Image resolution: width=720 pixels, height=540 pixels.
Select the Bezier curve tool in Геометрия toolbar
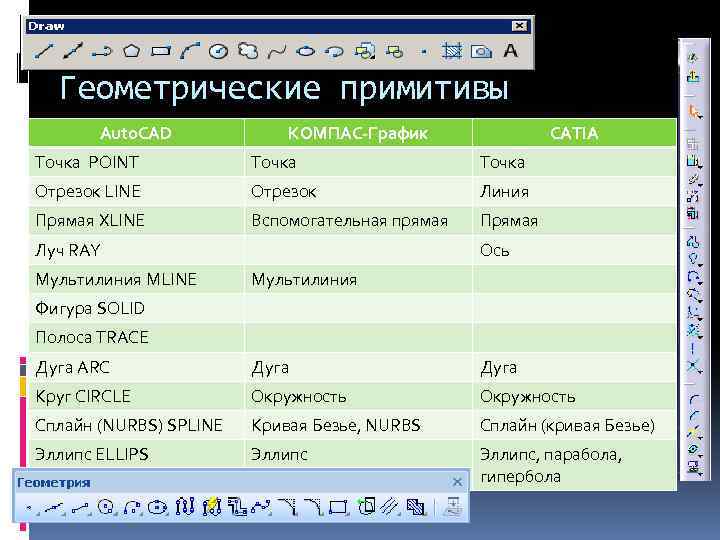261,506
